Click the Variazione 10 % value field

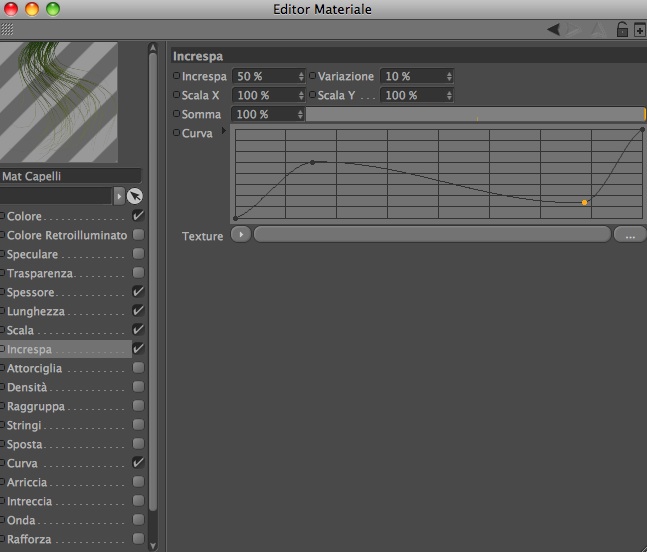[416, 76]
